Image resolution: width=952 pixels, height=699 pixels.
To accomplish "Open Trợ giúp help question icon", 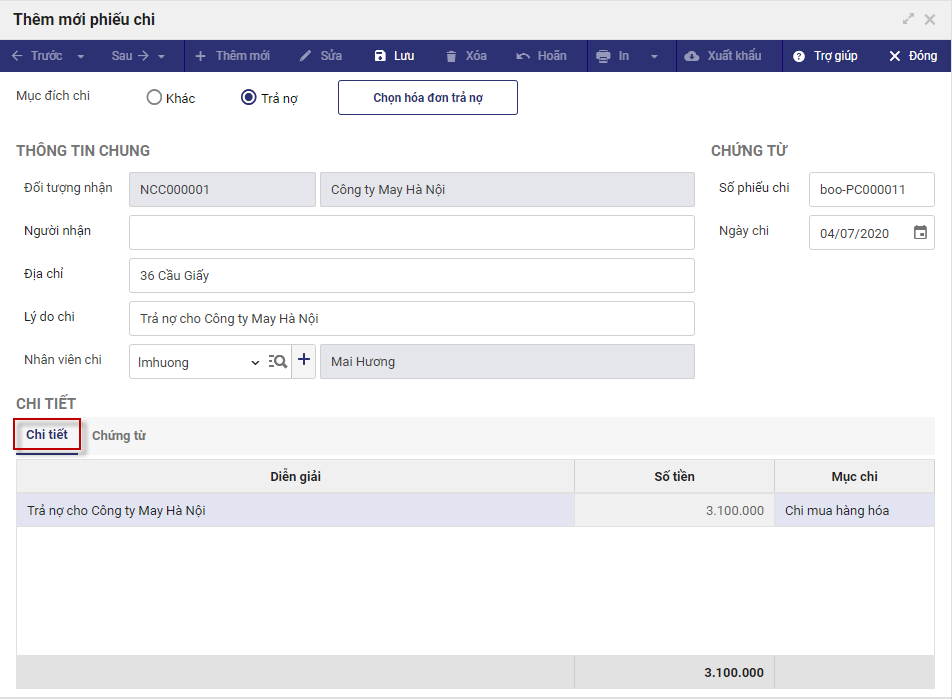I will (x=799, y=56).
